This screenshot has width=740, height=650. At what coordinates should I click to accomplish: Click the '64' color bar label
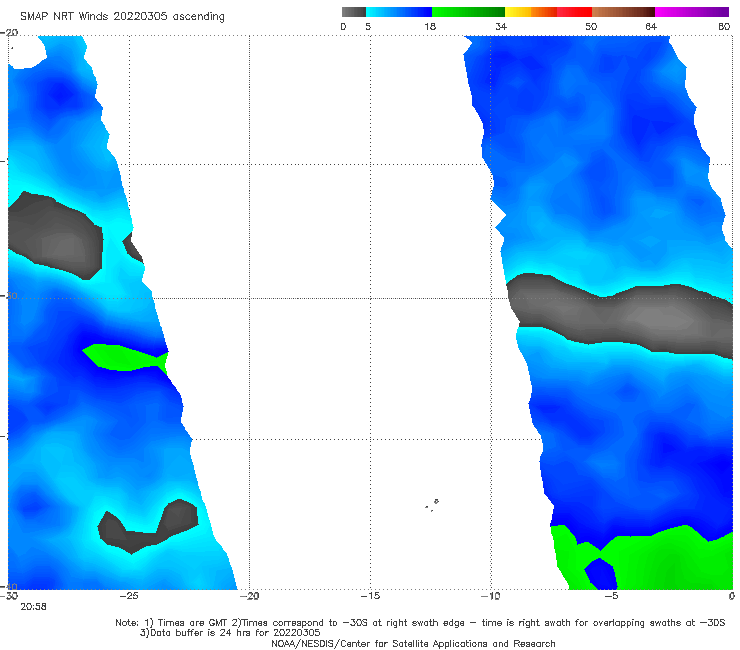[651, 27]
